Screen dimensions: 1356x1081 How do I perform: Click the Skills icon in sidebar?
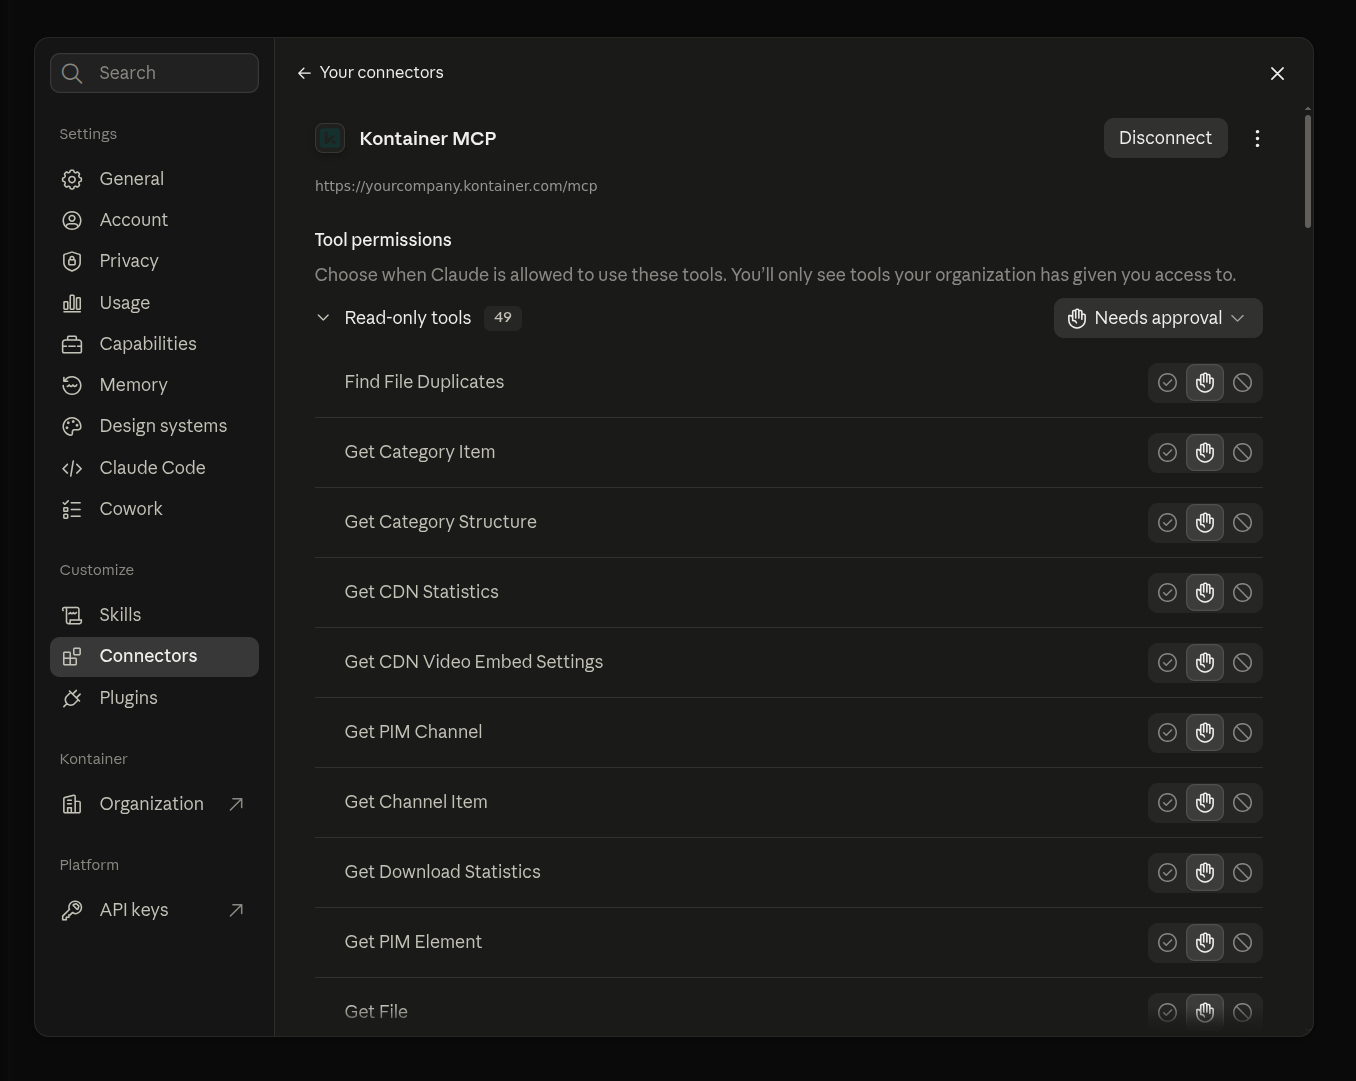tap(72, 615)
